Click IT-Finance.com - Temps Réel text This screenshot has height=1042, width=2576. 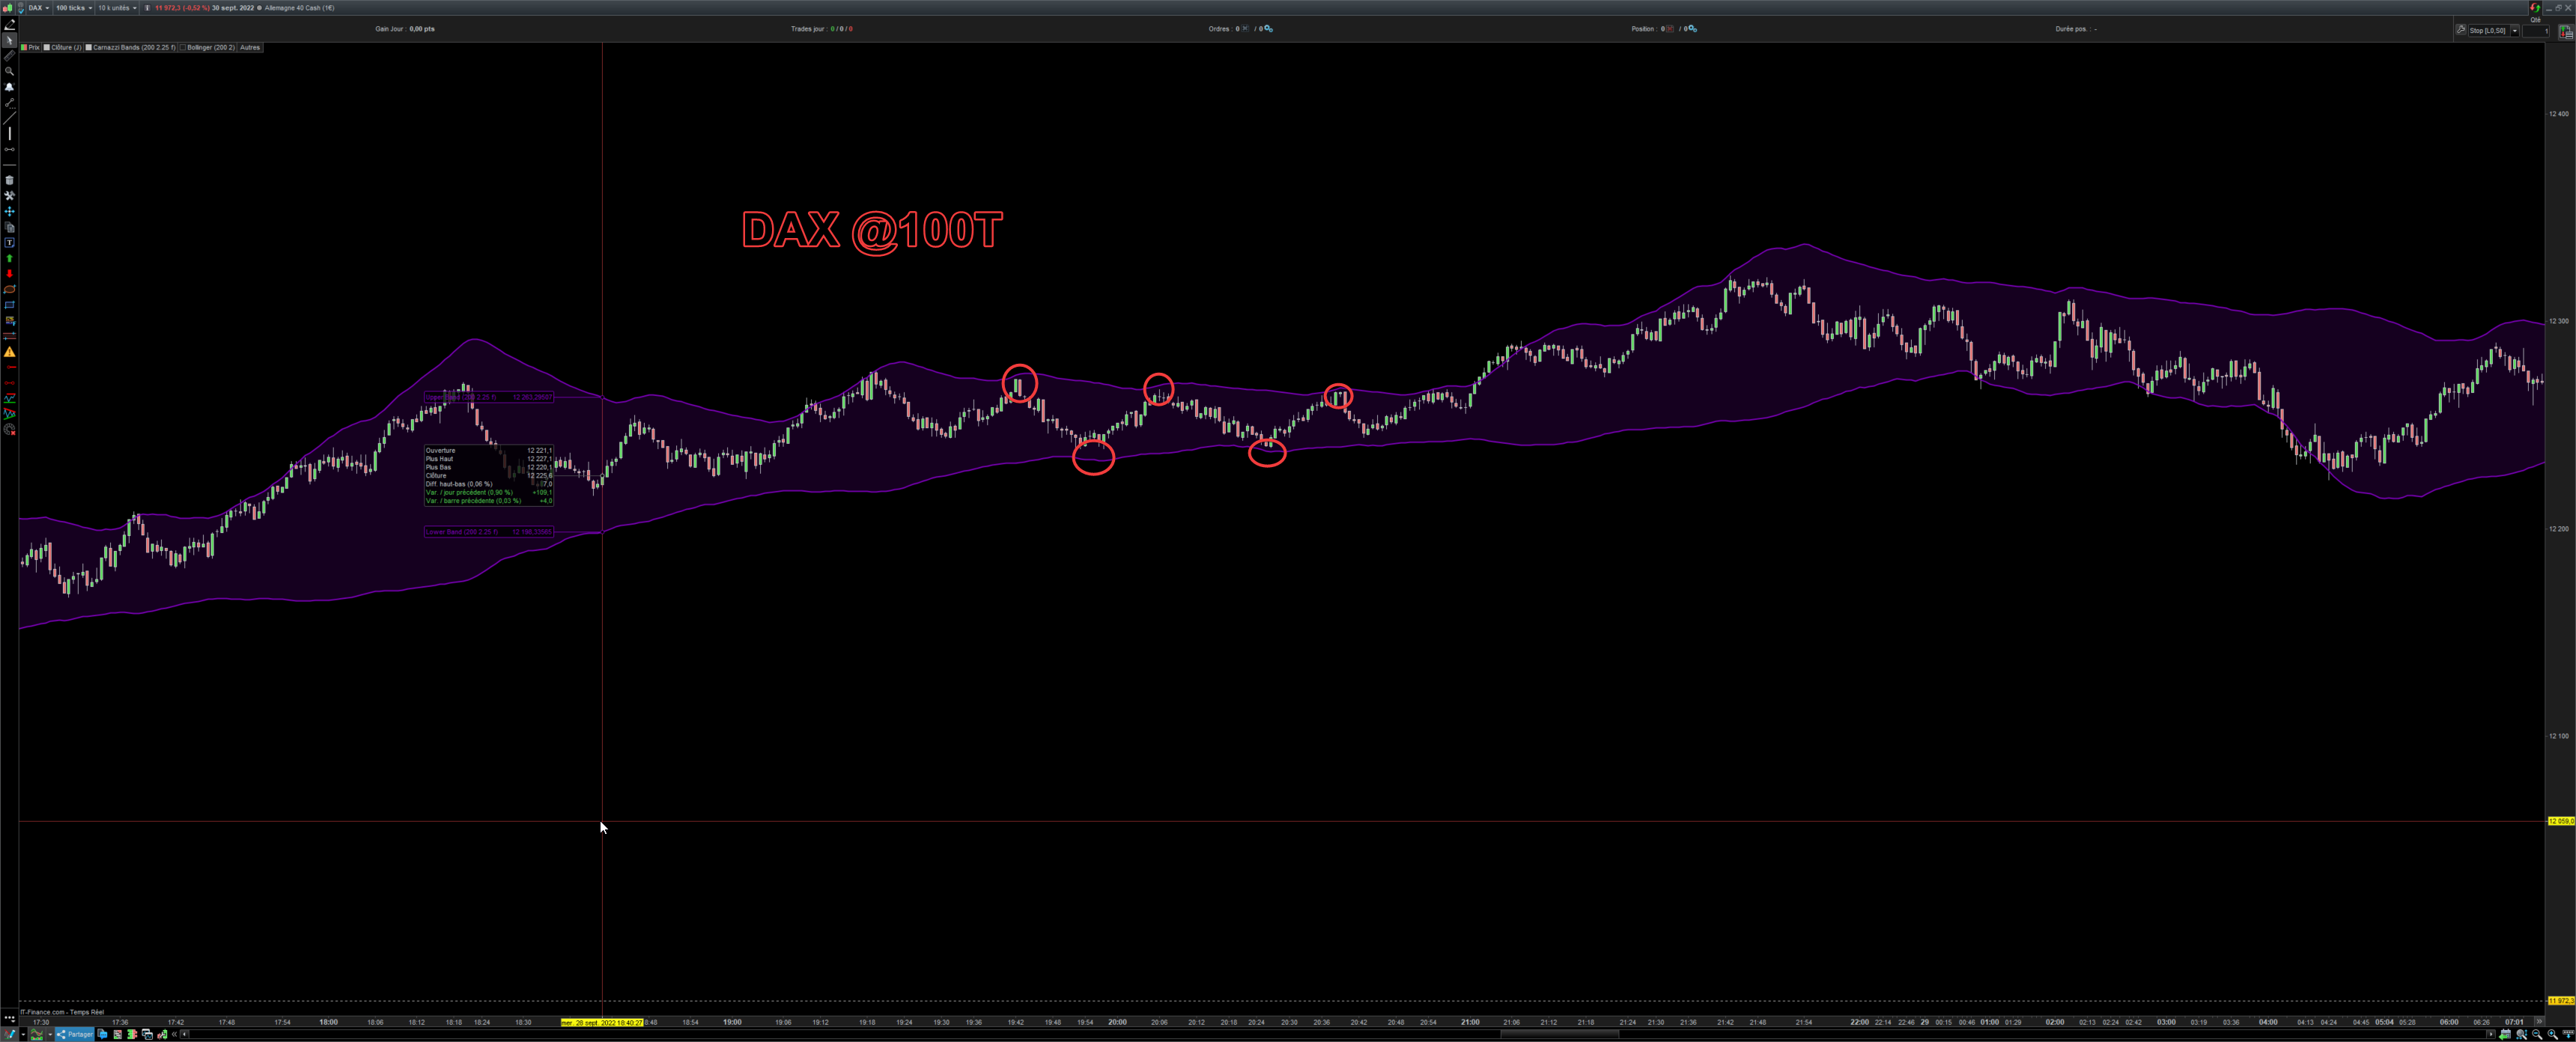(x=62, y=1012)
